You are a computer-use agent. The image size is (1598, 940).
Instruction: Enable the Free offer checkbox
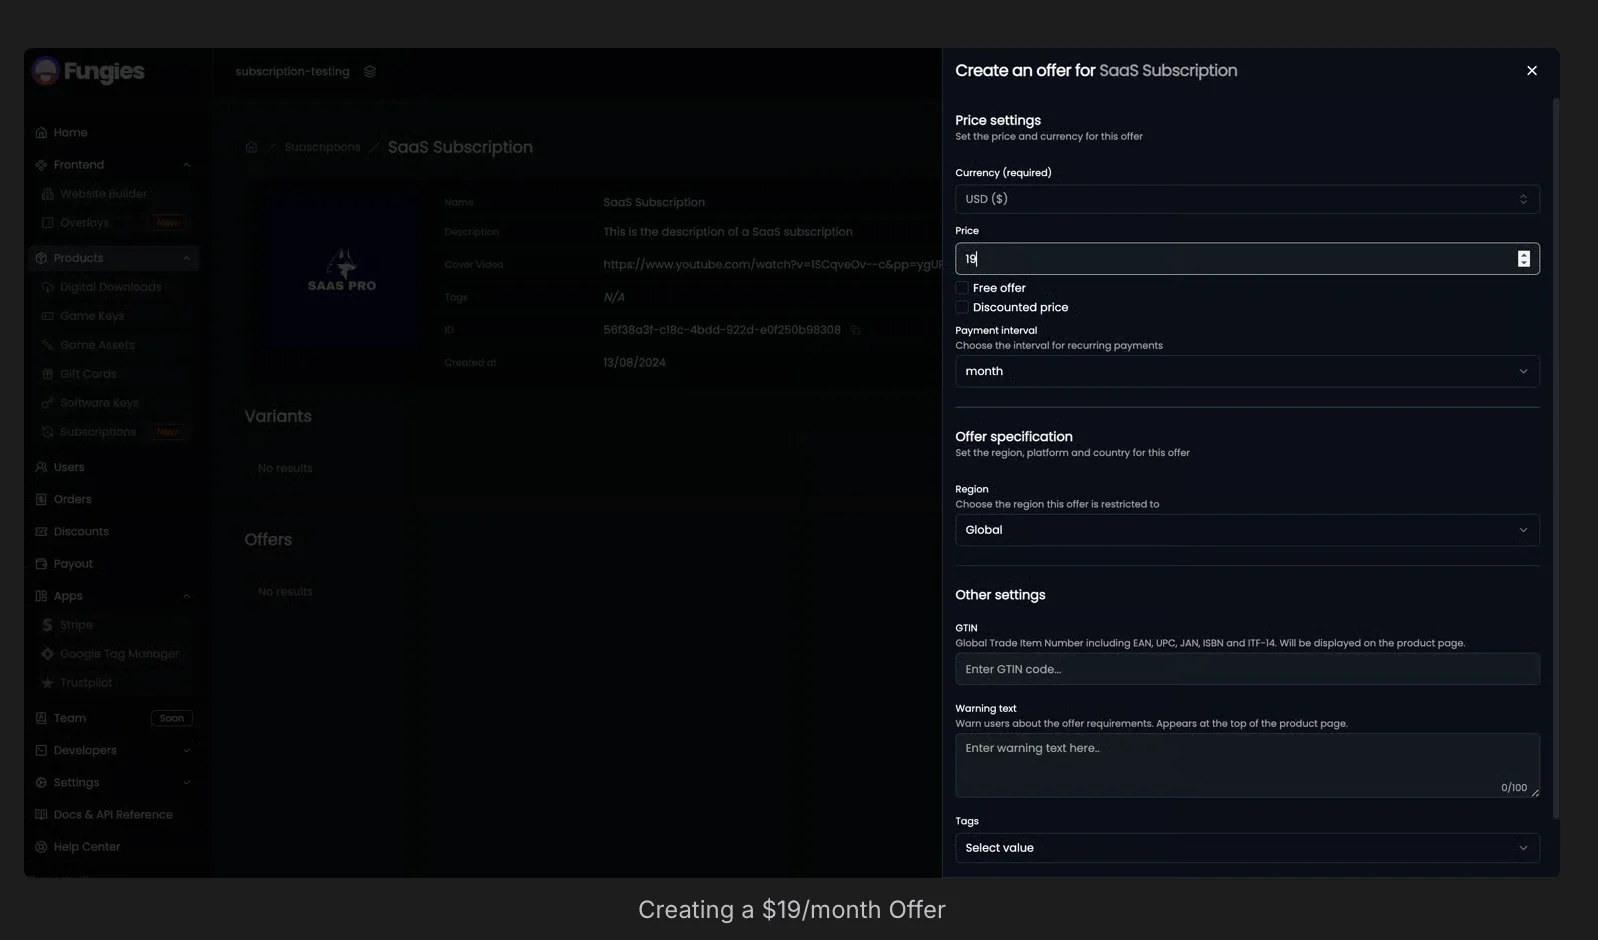962,288
